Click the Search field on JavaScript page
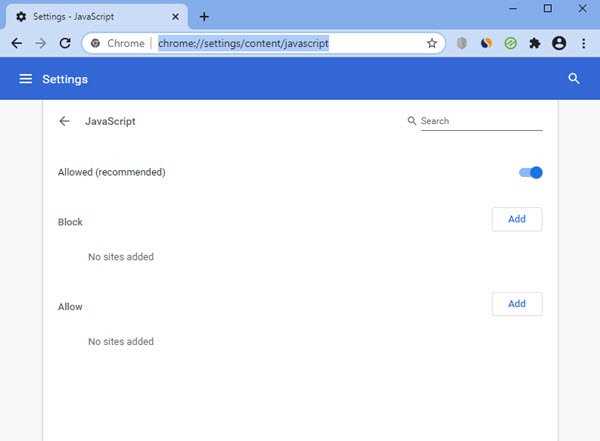The width and height of the screenshot is (600, 441). 482,121
